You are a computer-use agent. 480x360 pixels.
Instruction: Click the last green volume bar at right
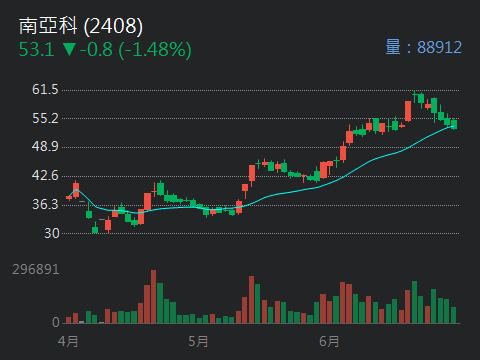click(453, 315)
